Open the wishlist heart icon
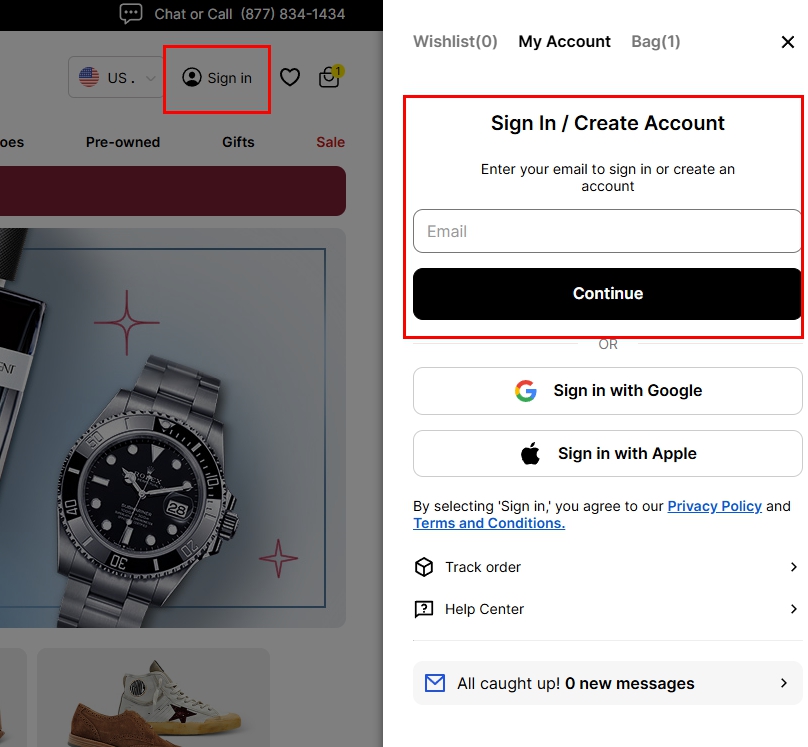Screen dimensions: 808x747 (x=290, y=77)
